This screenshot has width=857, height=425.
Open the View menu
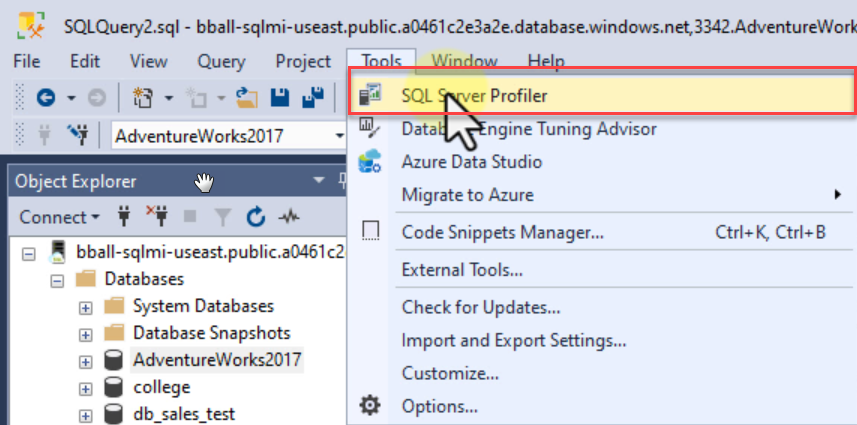[x=148, y=61]
